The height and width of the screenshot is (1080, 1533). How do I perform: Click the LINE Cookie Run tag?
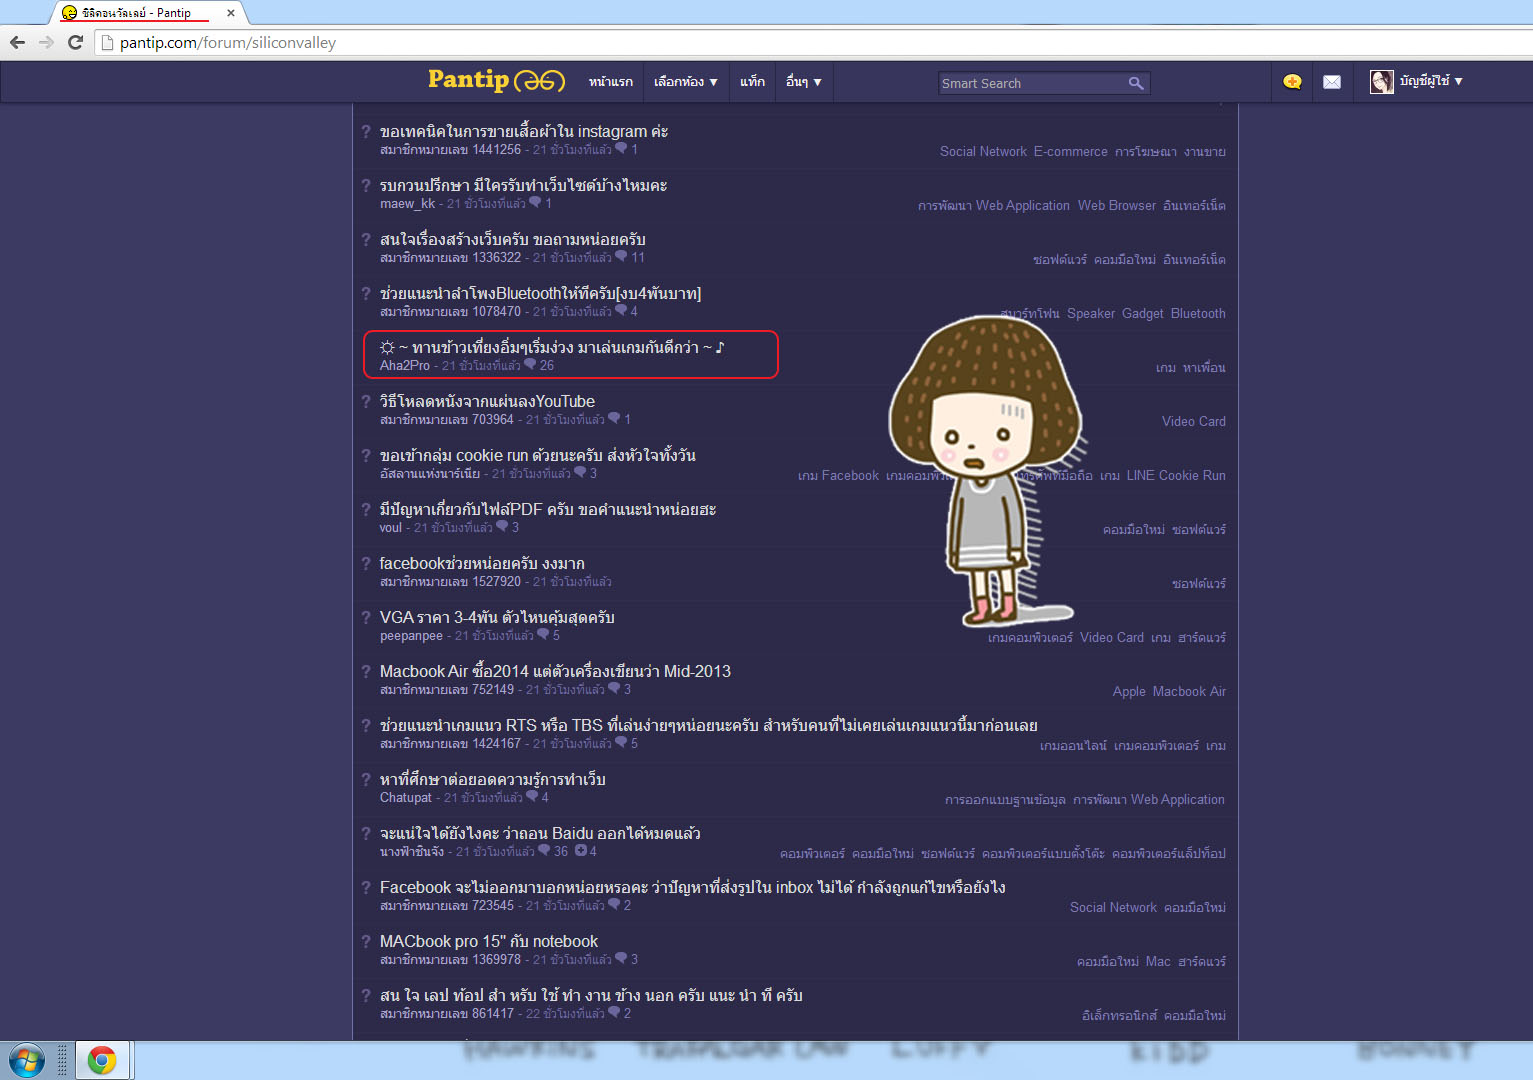(x=1176, y=475)
